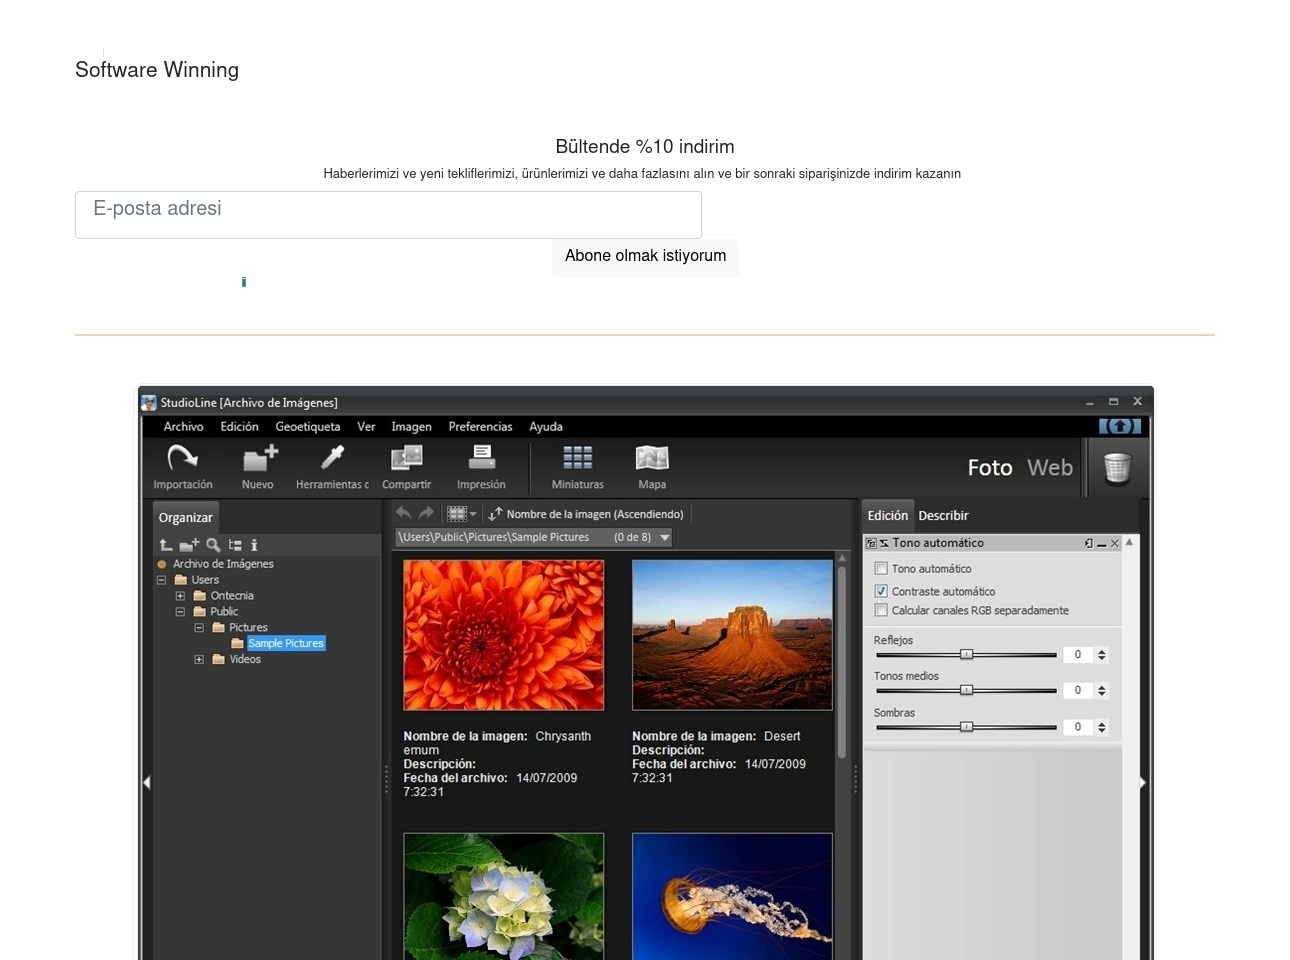This screenshot has height=960, width=1290.
Task: Click the Impresión printer icon
Action: tap(482, 457)
